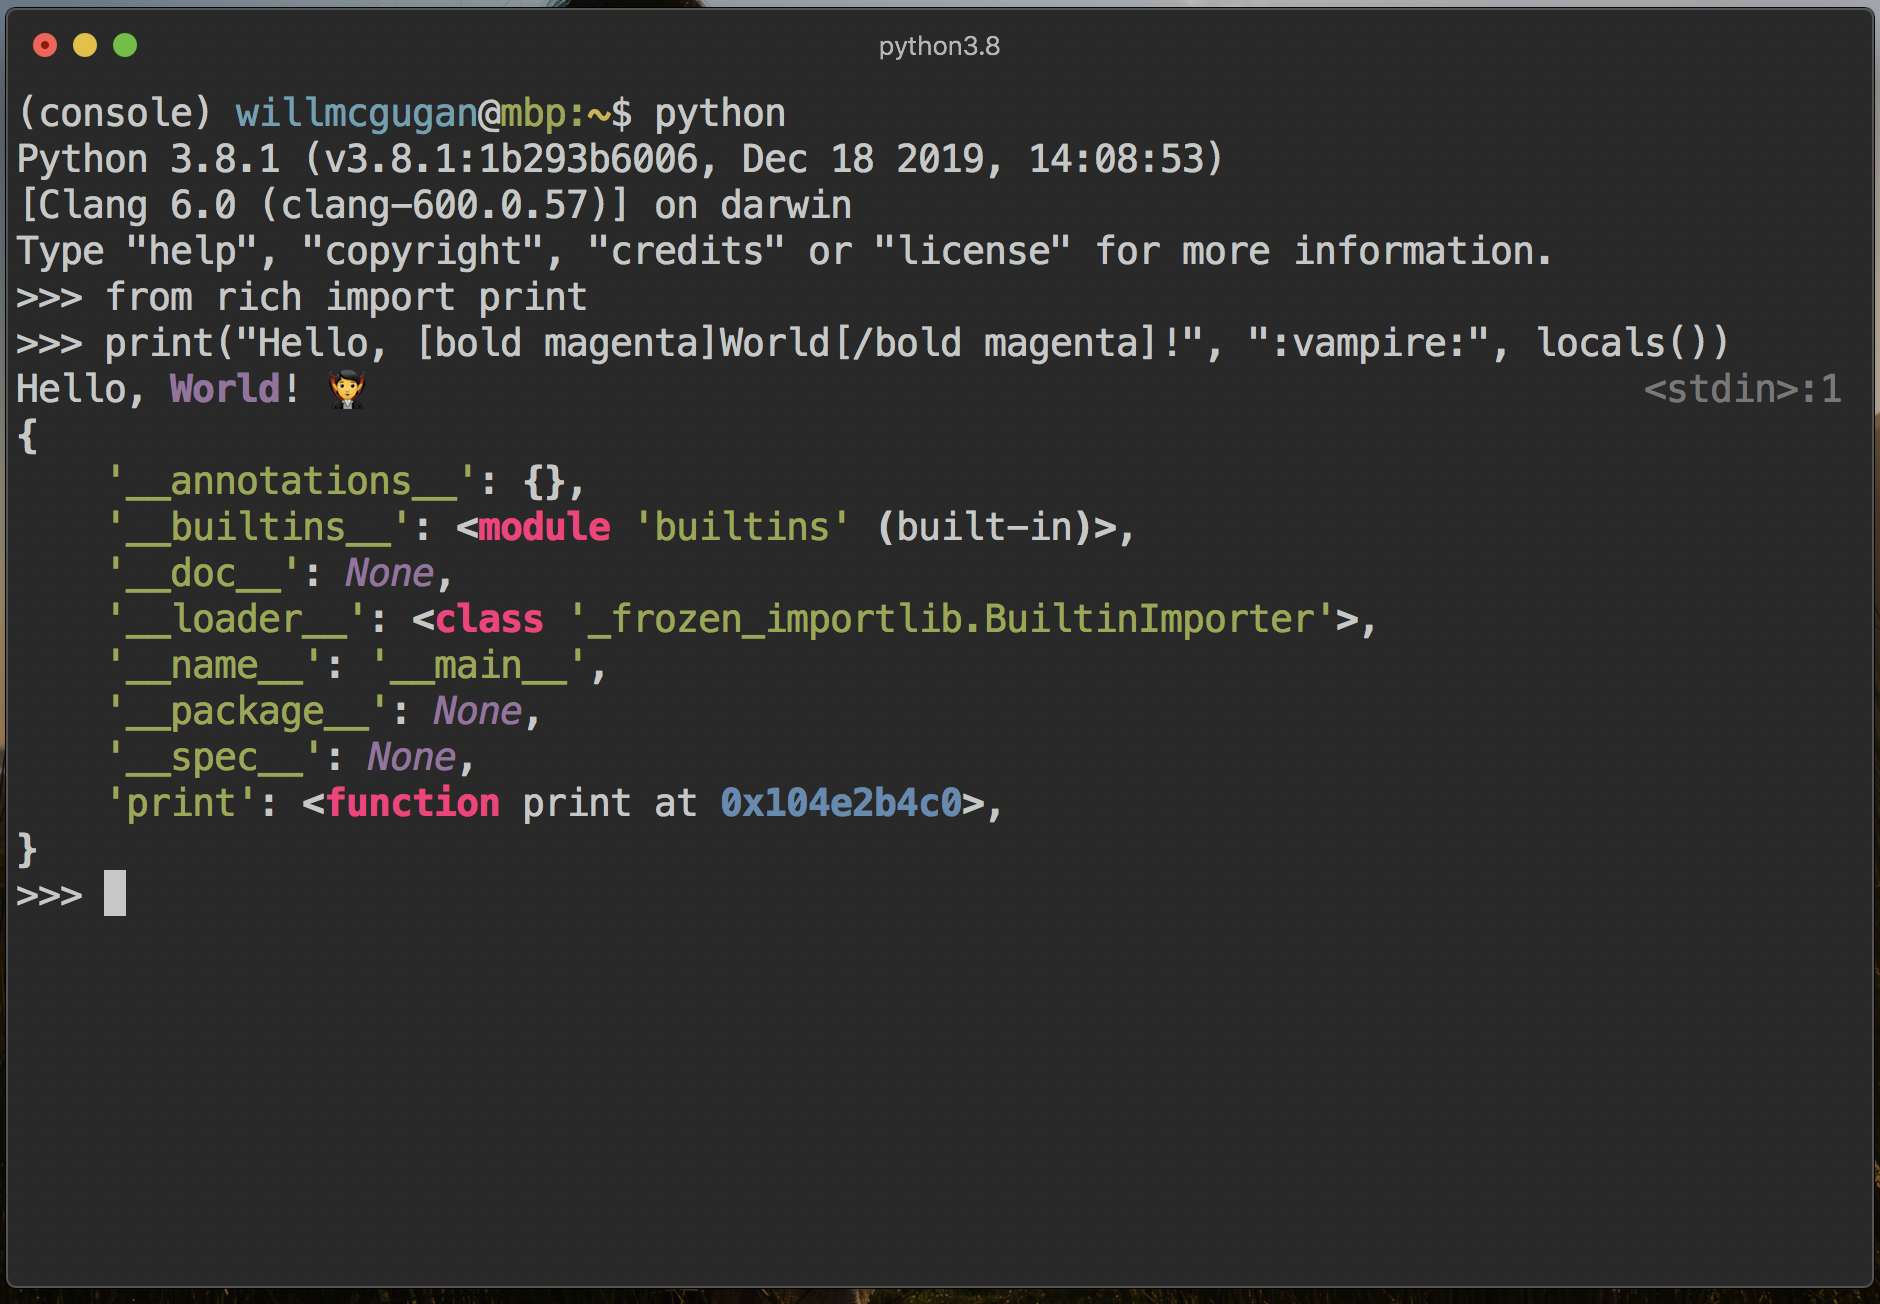This screenshot has height=1304, width=1880.
Task: Maximize the terminal with the green button
Action: (125, 45)
